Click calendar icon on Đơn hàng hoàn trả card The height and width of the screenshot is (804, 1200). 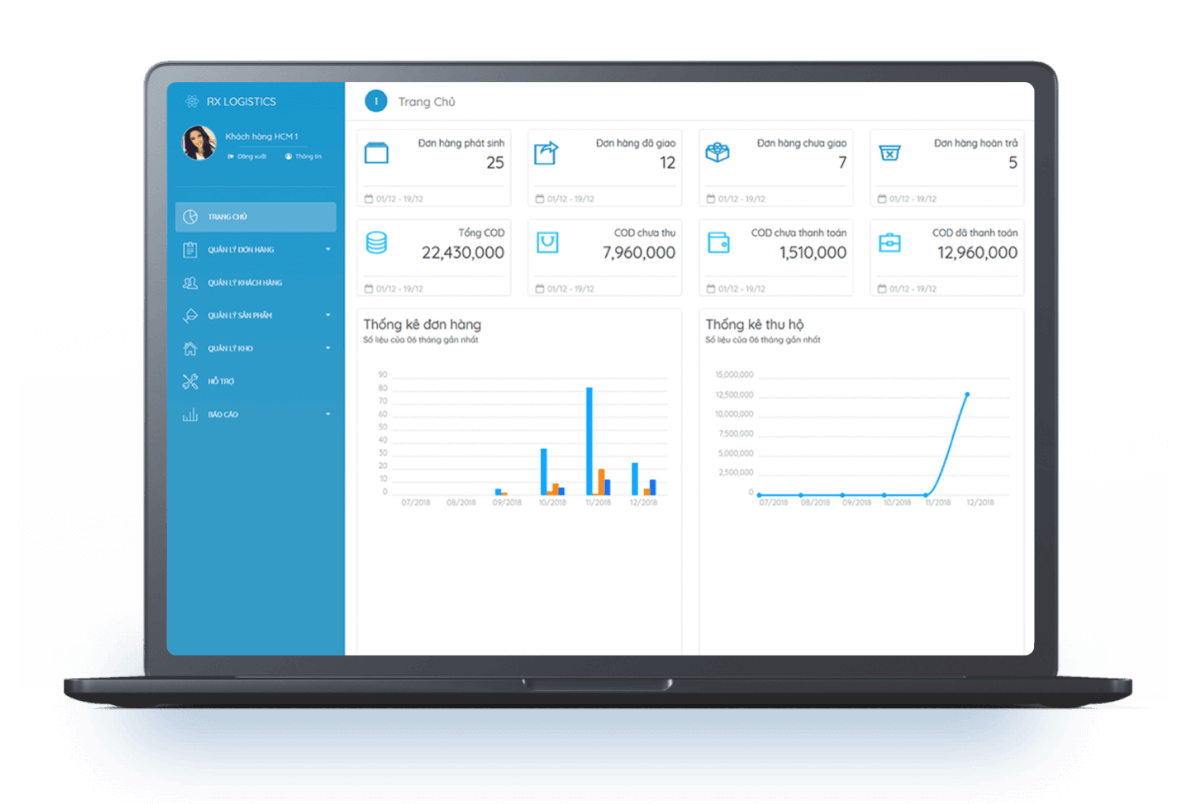882,199
